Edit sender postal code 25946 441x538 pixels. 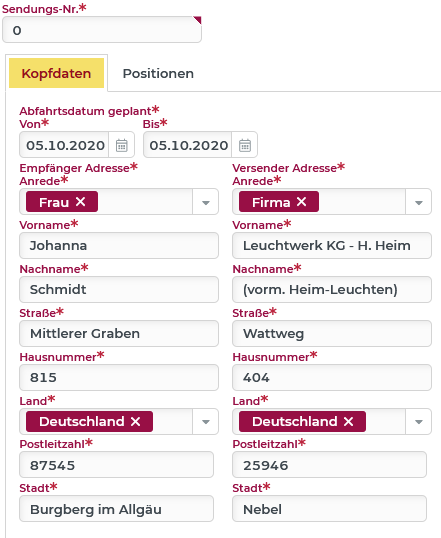[x=329, y=465]
